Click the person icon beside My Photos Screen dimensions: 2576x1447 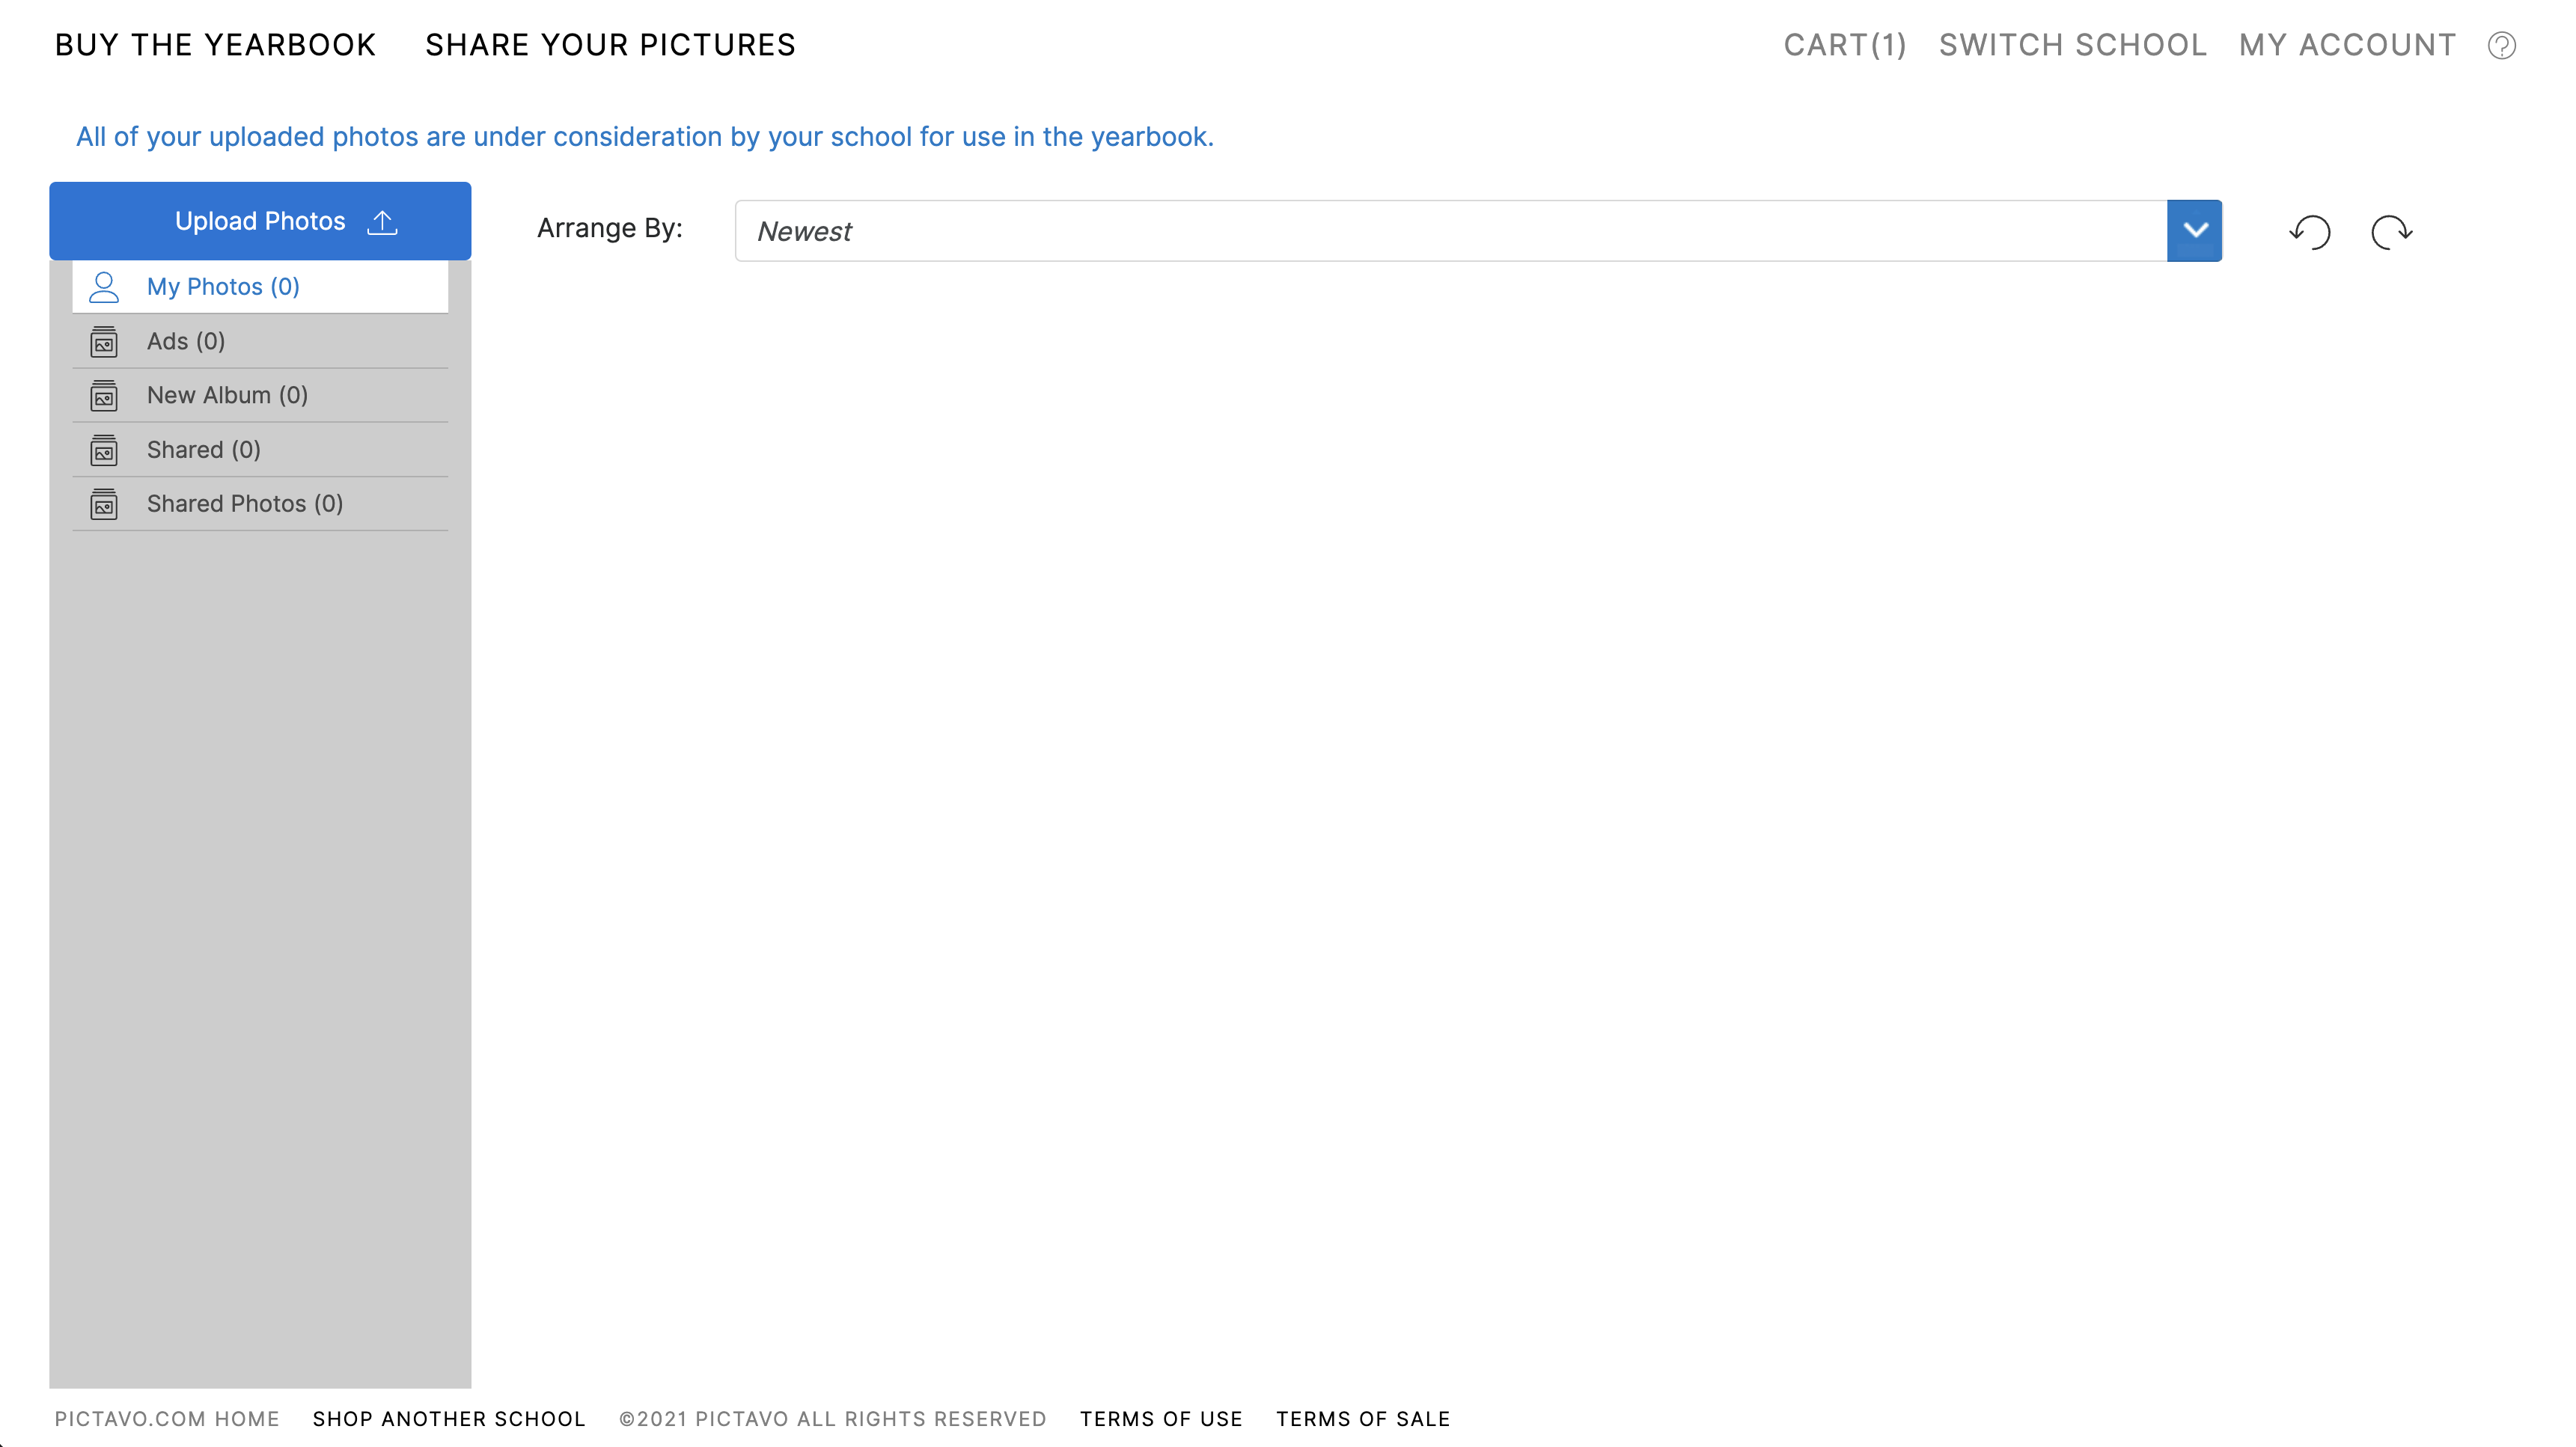(104, 287)
